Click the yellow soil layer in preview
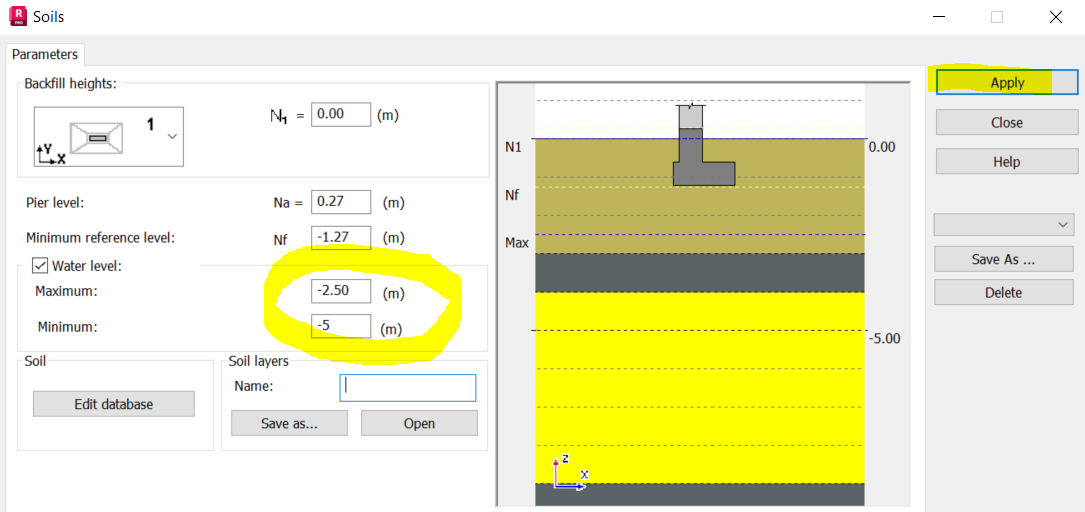 click(x=700, y=387)
